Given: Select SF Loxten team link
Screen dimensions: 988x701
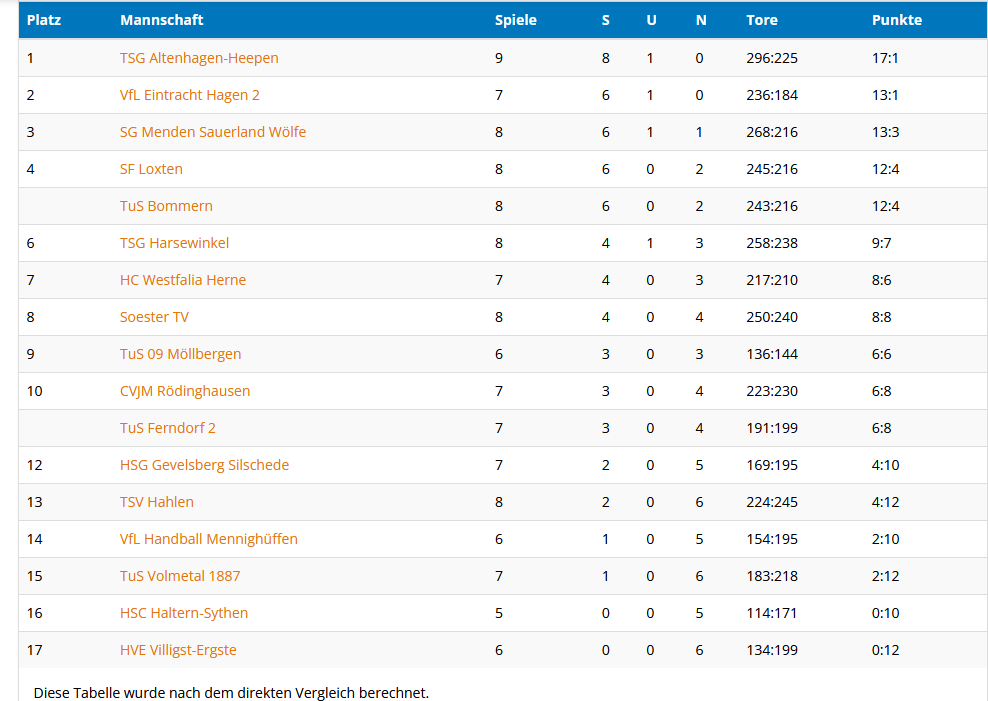Looking at the screenshot, I should point(151,169).
